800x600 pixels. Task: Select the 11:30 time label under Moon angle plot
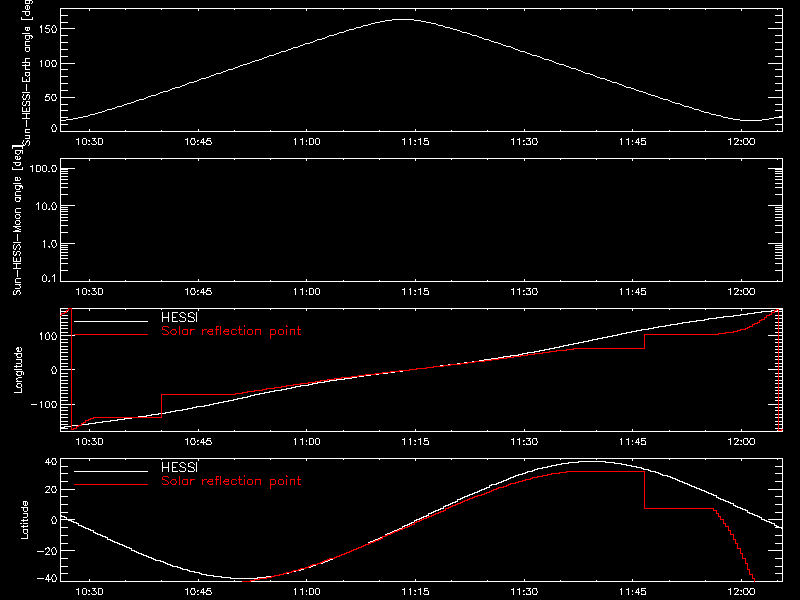[x=524, y=292]
